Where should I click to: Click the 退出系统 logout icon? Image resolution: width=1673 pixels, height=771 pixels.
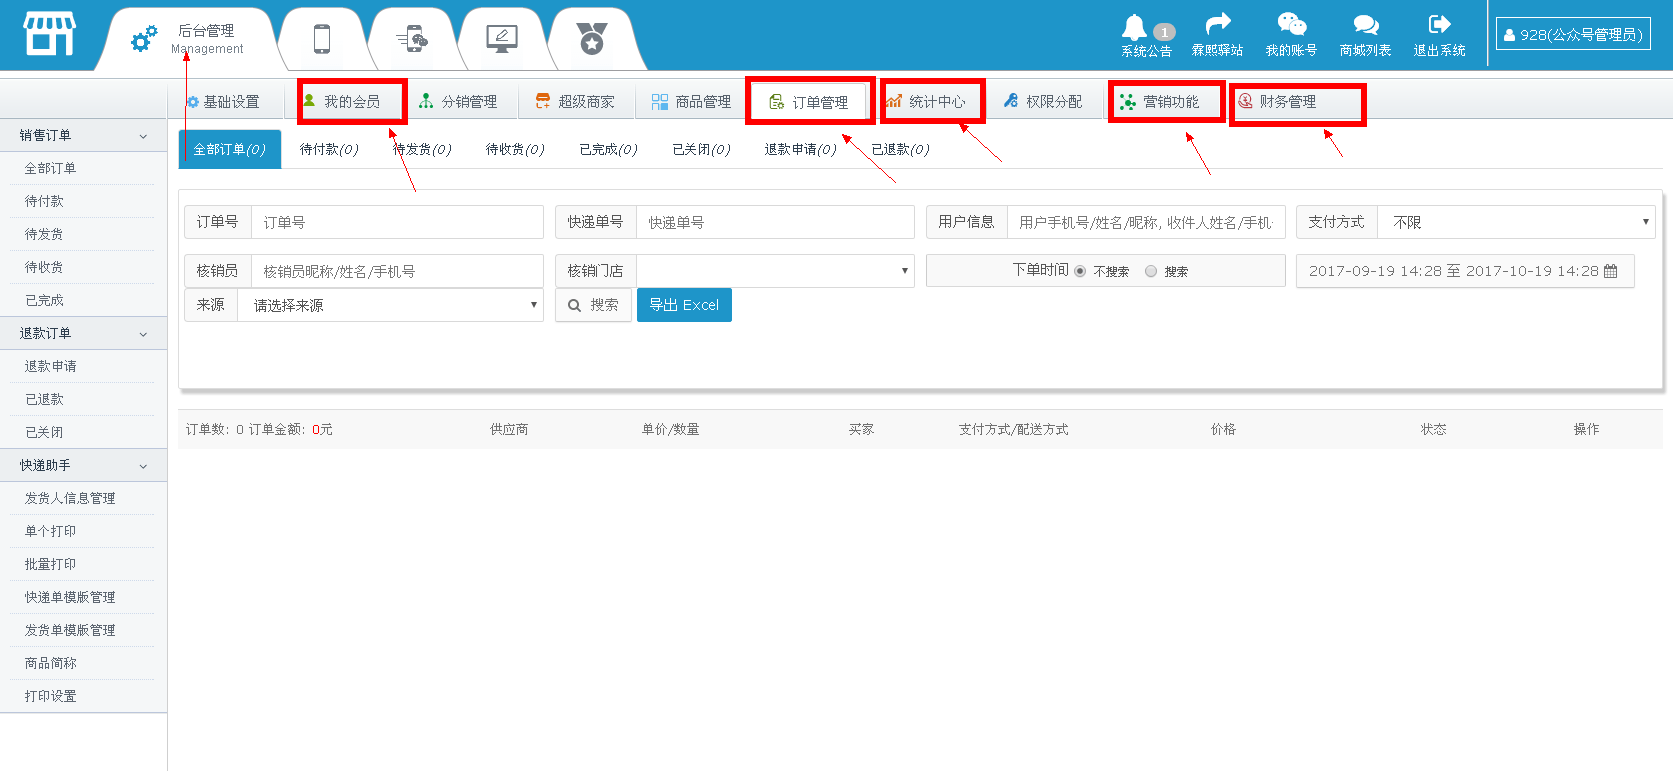(1439, 25)
